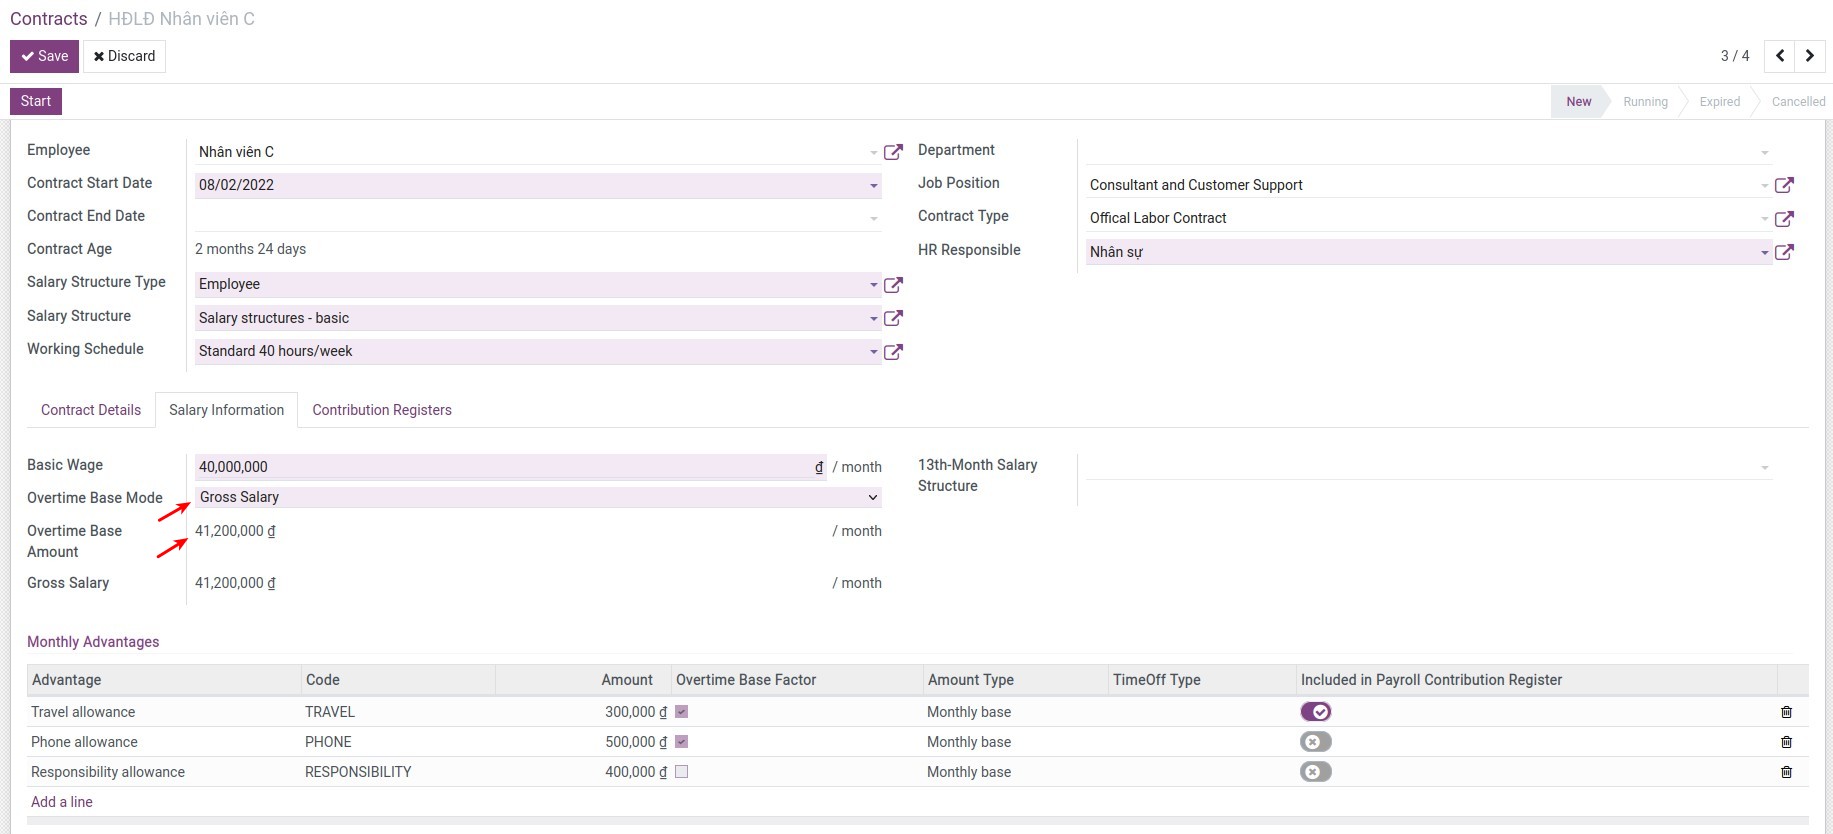The width and height of the screenshot is (1833, 834).
Task: Open HR Responsible external link icon
Action: click(1783, 252)
